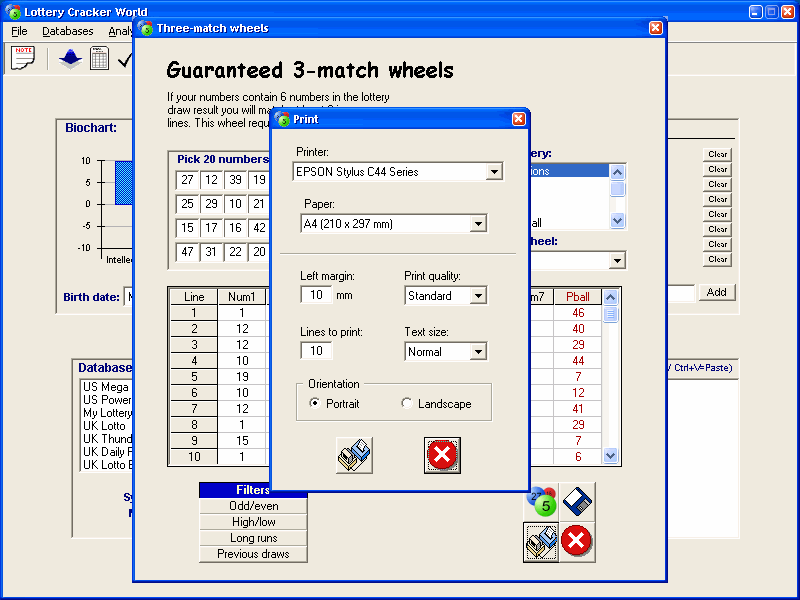Open the Databases menu
The width and height of the screenshot is (800, 600).
[x=67, y=31]
